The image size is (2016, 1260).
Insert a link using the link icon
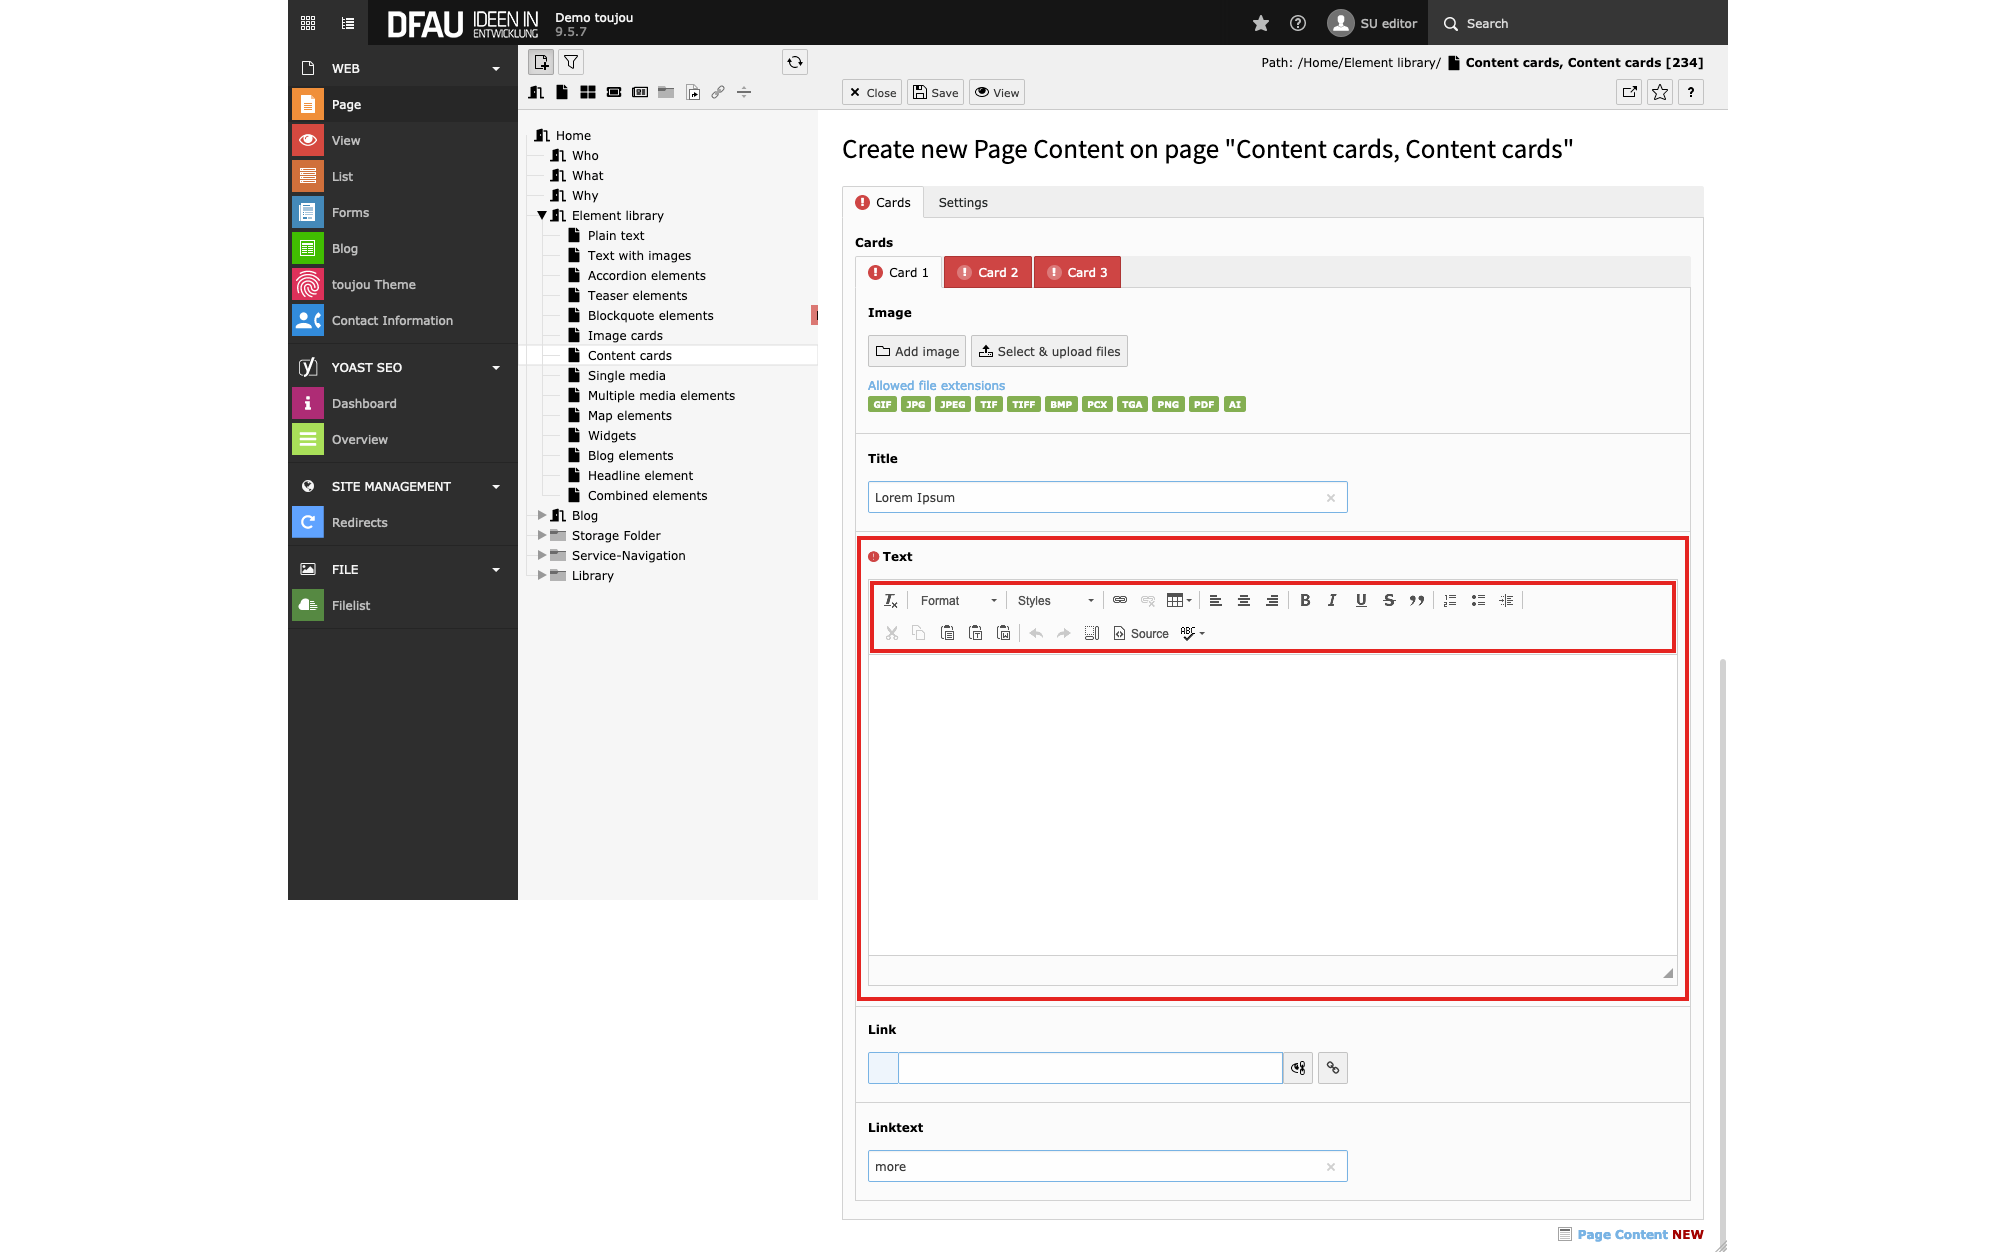1120,600
